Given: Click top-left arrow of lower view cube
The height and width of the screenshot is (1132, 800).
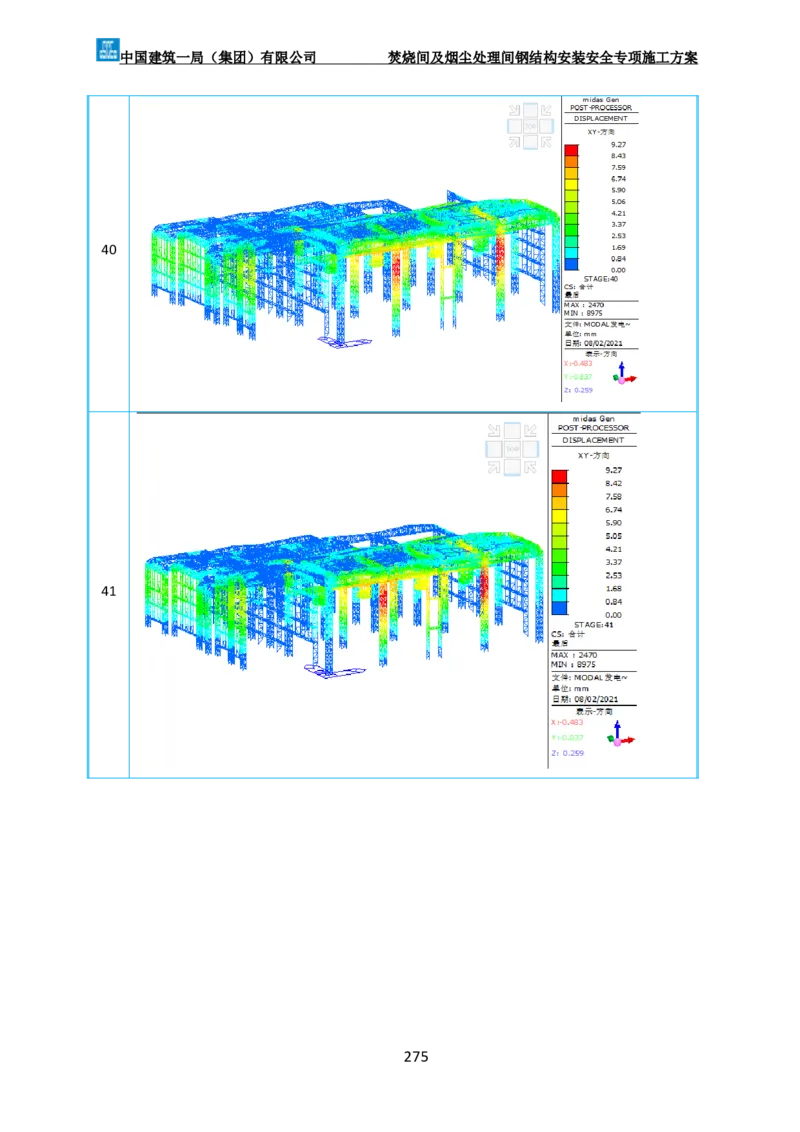Looking at the screenshot, I should [x=494, y=431].
